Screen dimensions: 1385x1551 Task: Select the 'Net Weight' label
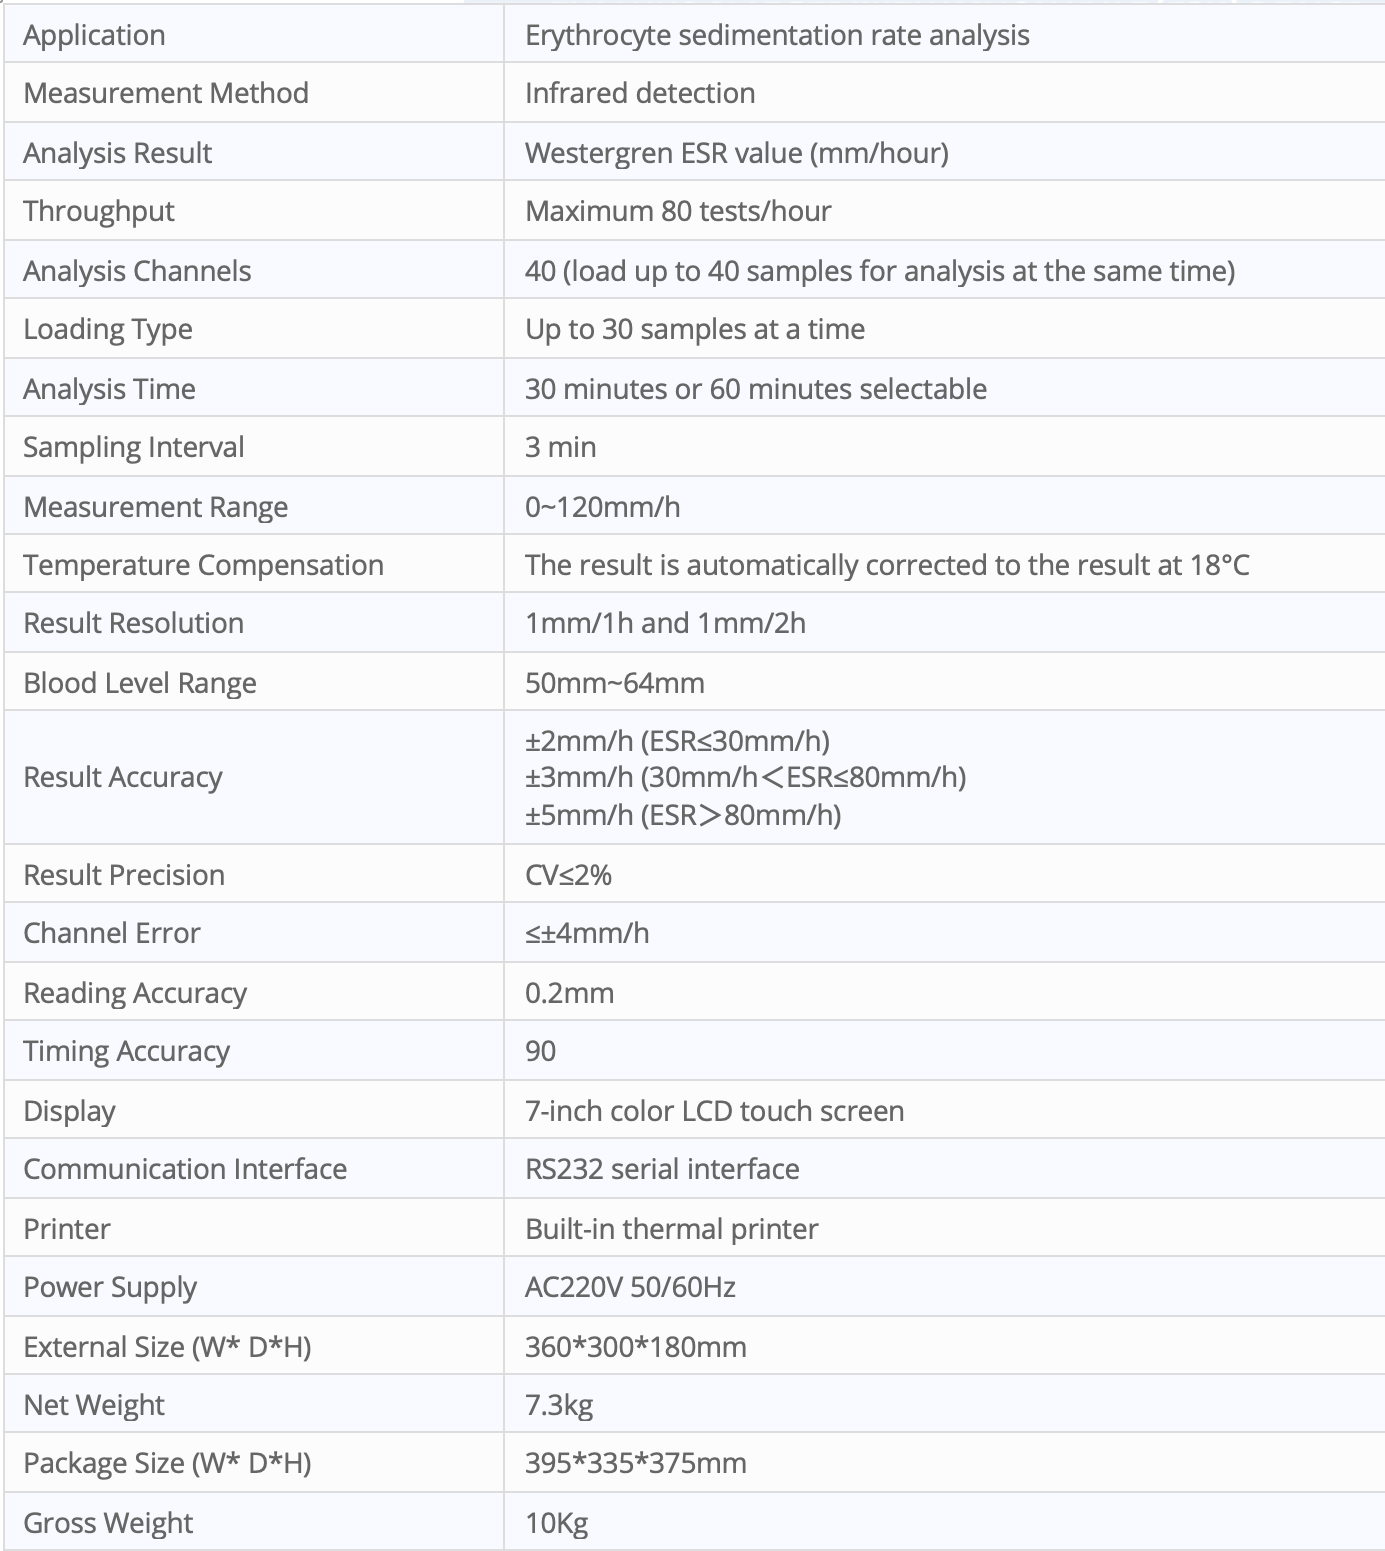coord(94,1405)
